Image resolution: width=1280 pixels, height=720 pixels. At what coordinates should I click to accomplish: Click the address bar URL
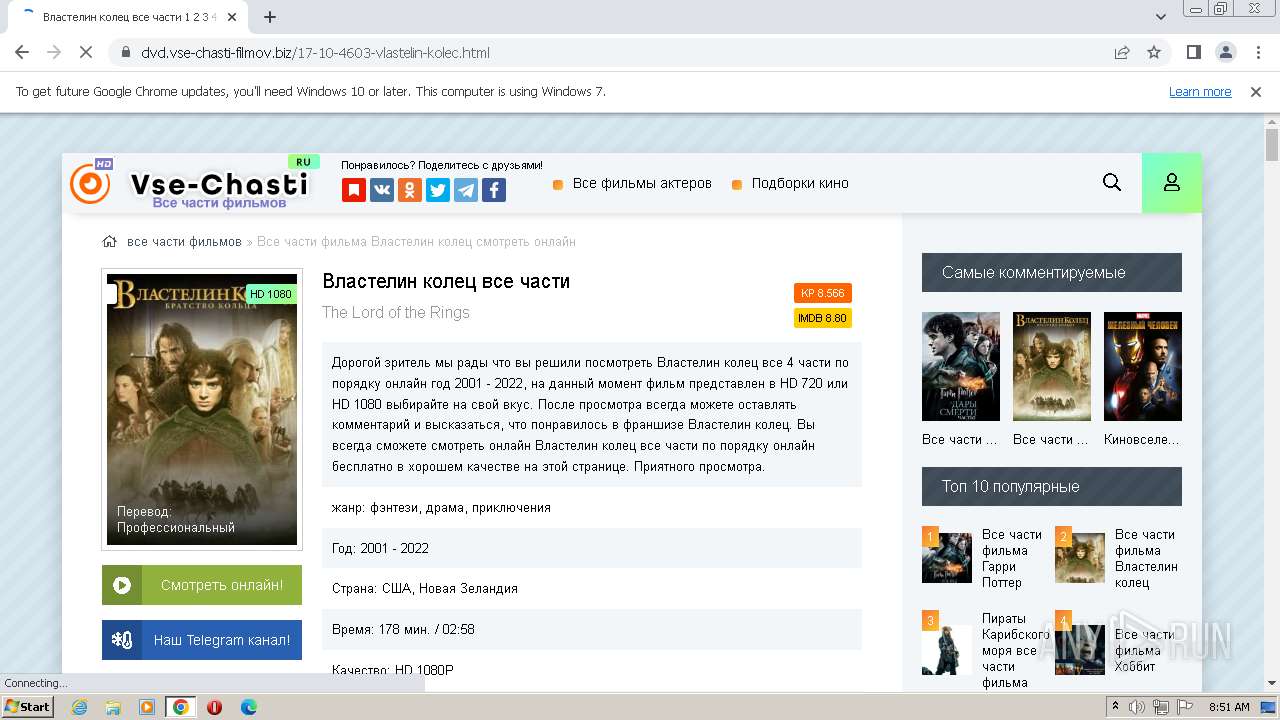tap(315, 52)
